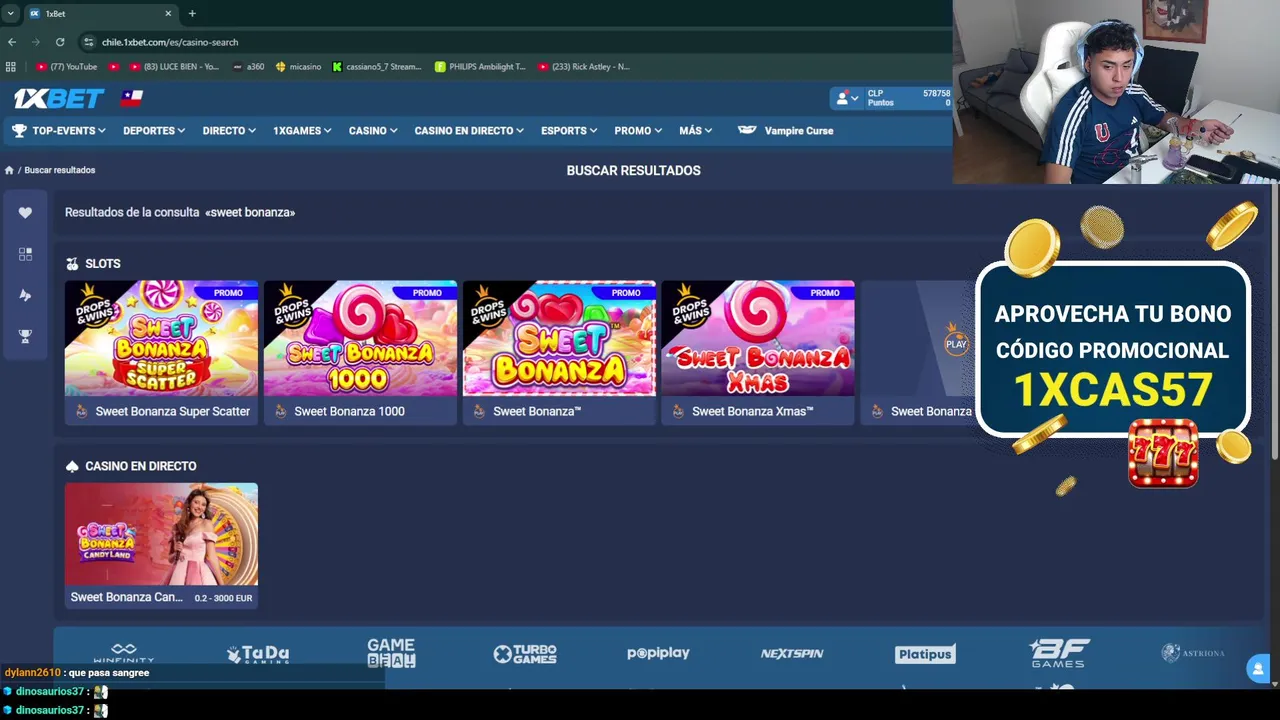Click the Sweet Bonanza Xmas™ title
Image resolution: width=1280 pixels, height=720 pixels.
coord(752,411)
